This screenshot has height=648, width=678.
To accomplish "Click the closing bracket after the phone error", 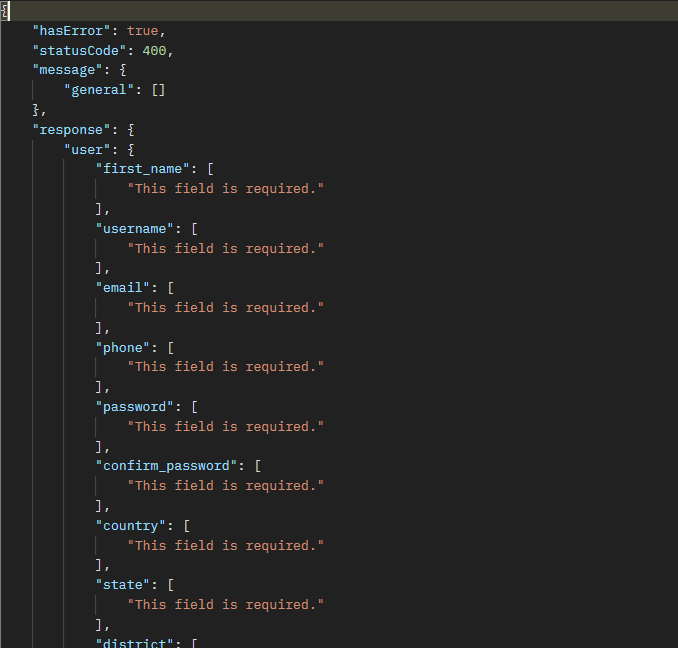I will point(99,386).
